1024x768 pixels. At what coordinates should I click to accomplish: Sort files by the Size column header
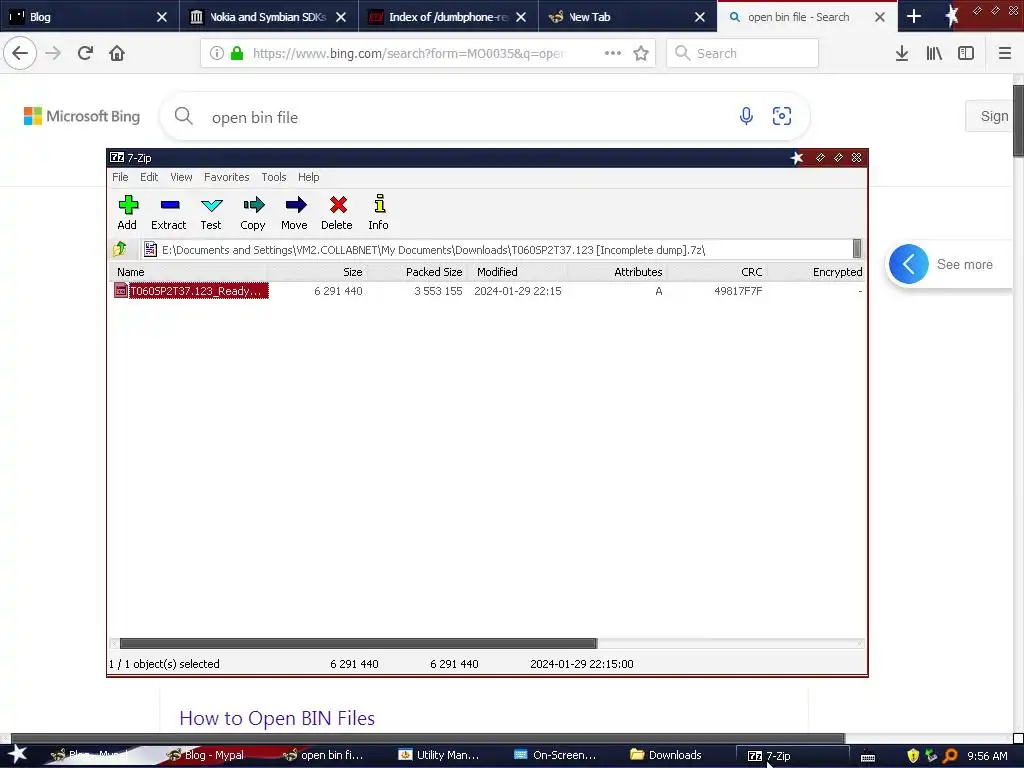[317, 272]
